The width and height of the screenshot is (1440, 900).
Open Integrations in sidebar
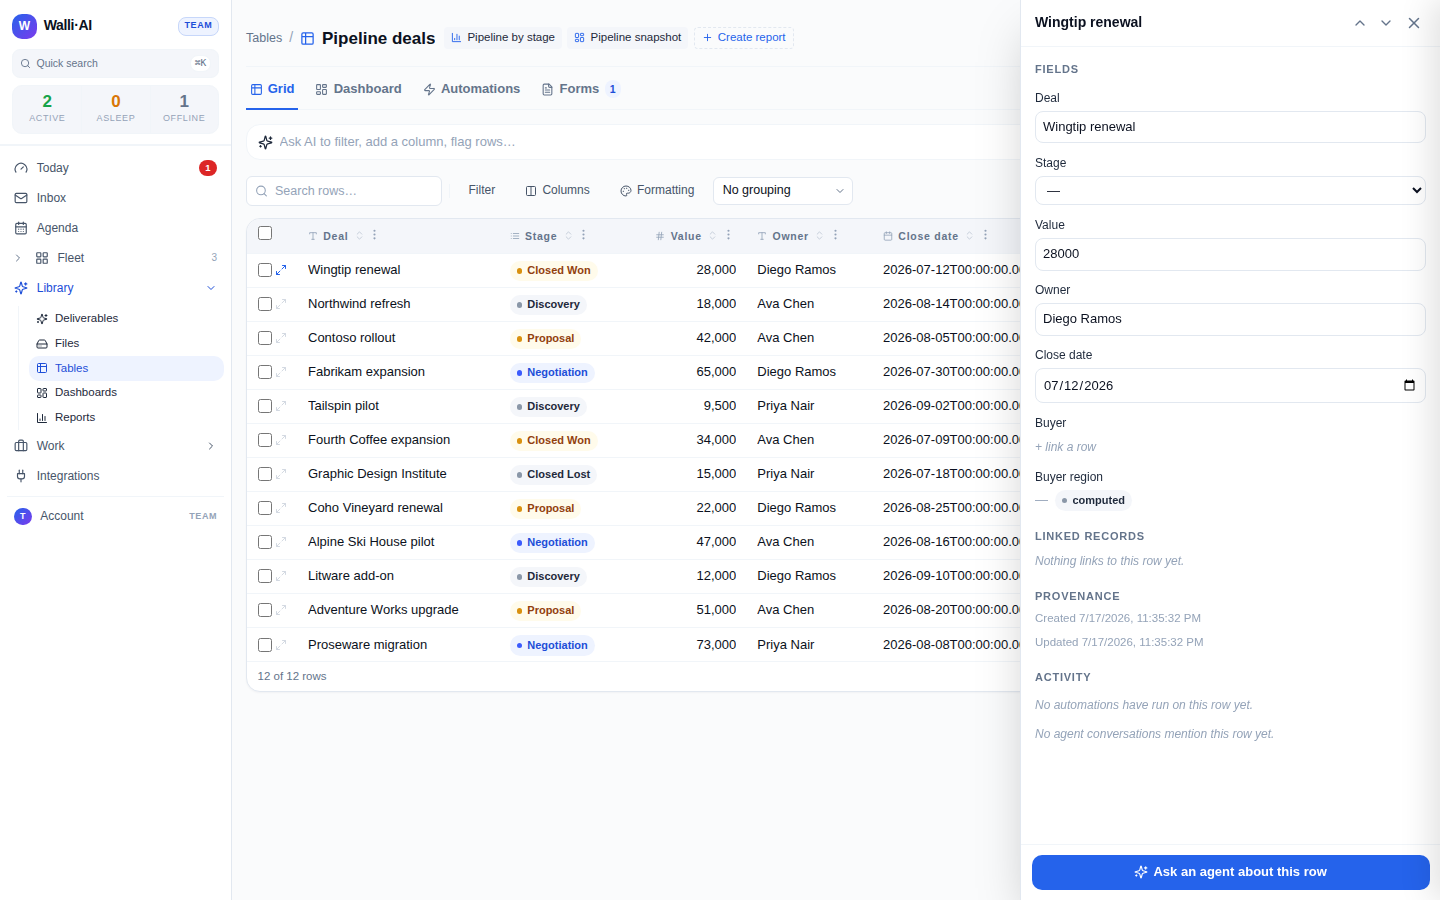pos(115,476)
